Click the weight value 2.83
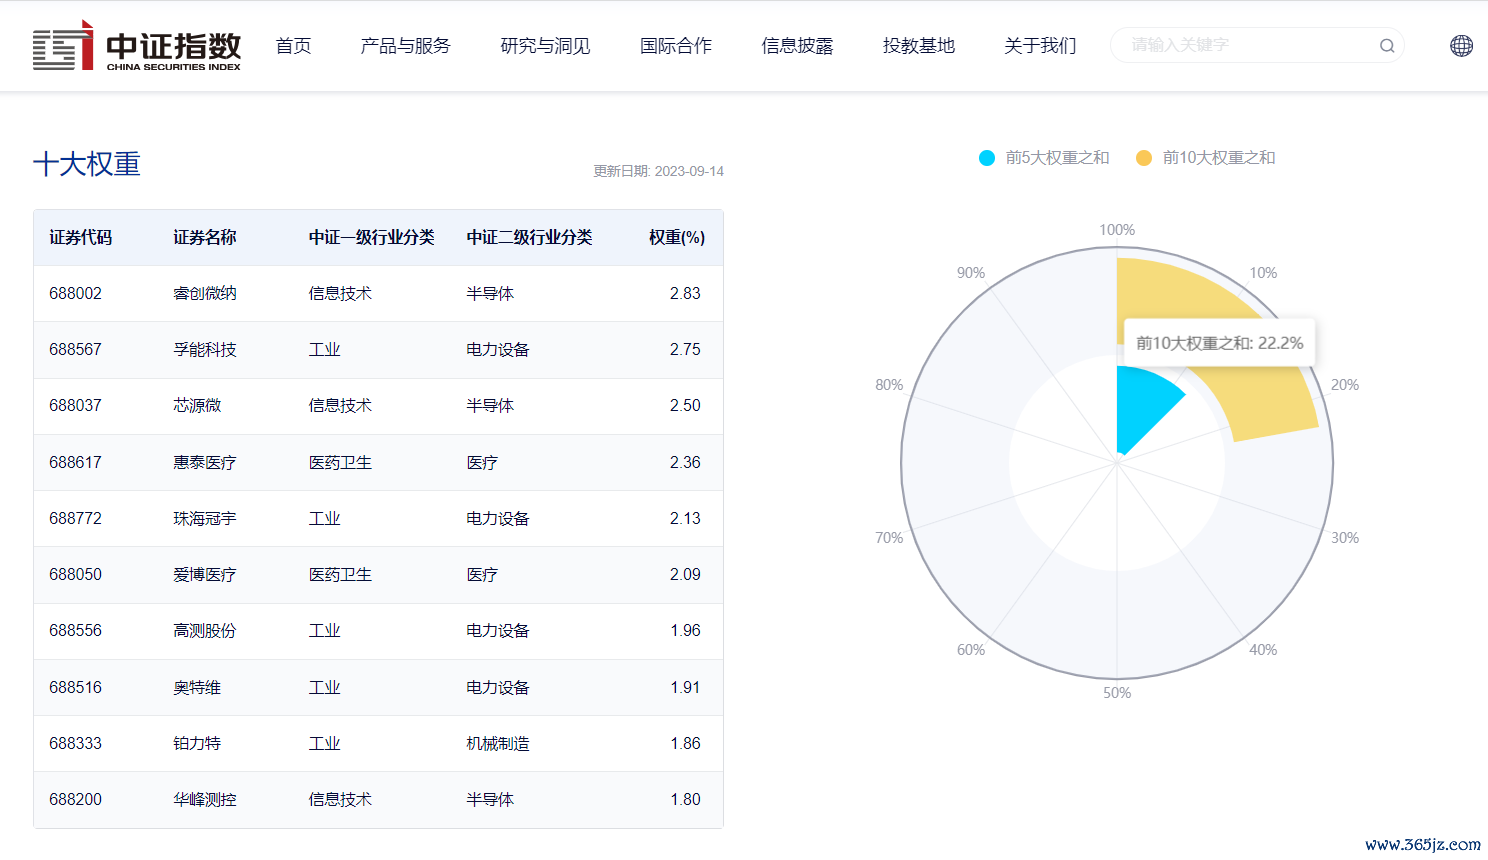 point(685,294)
